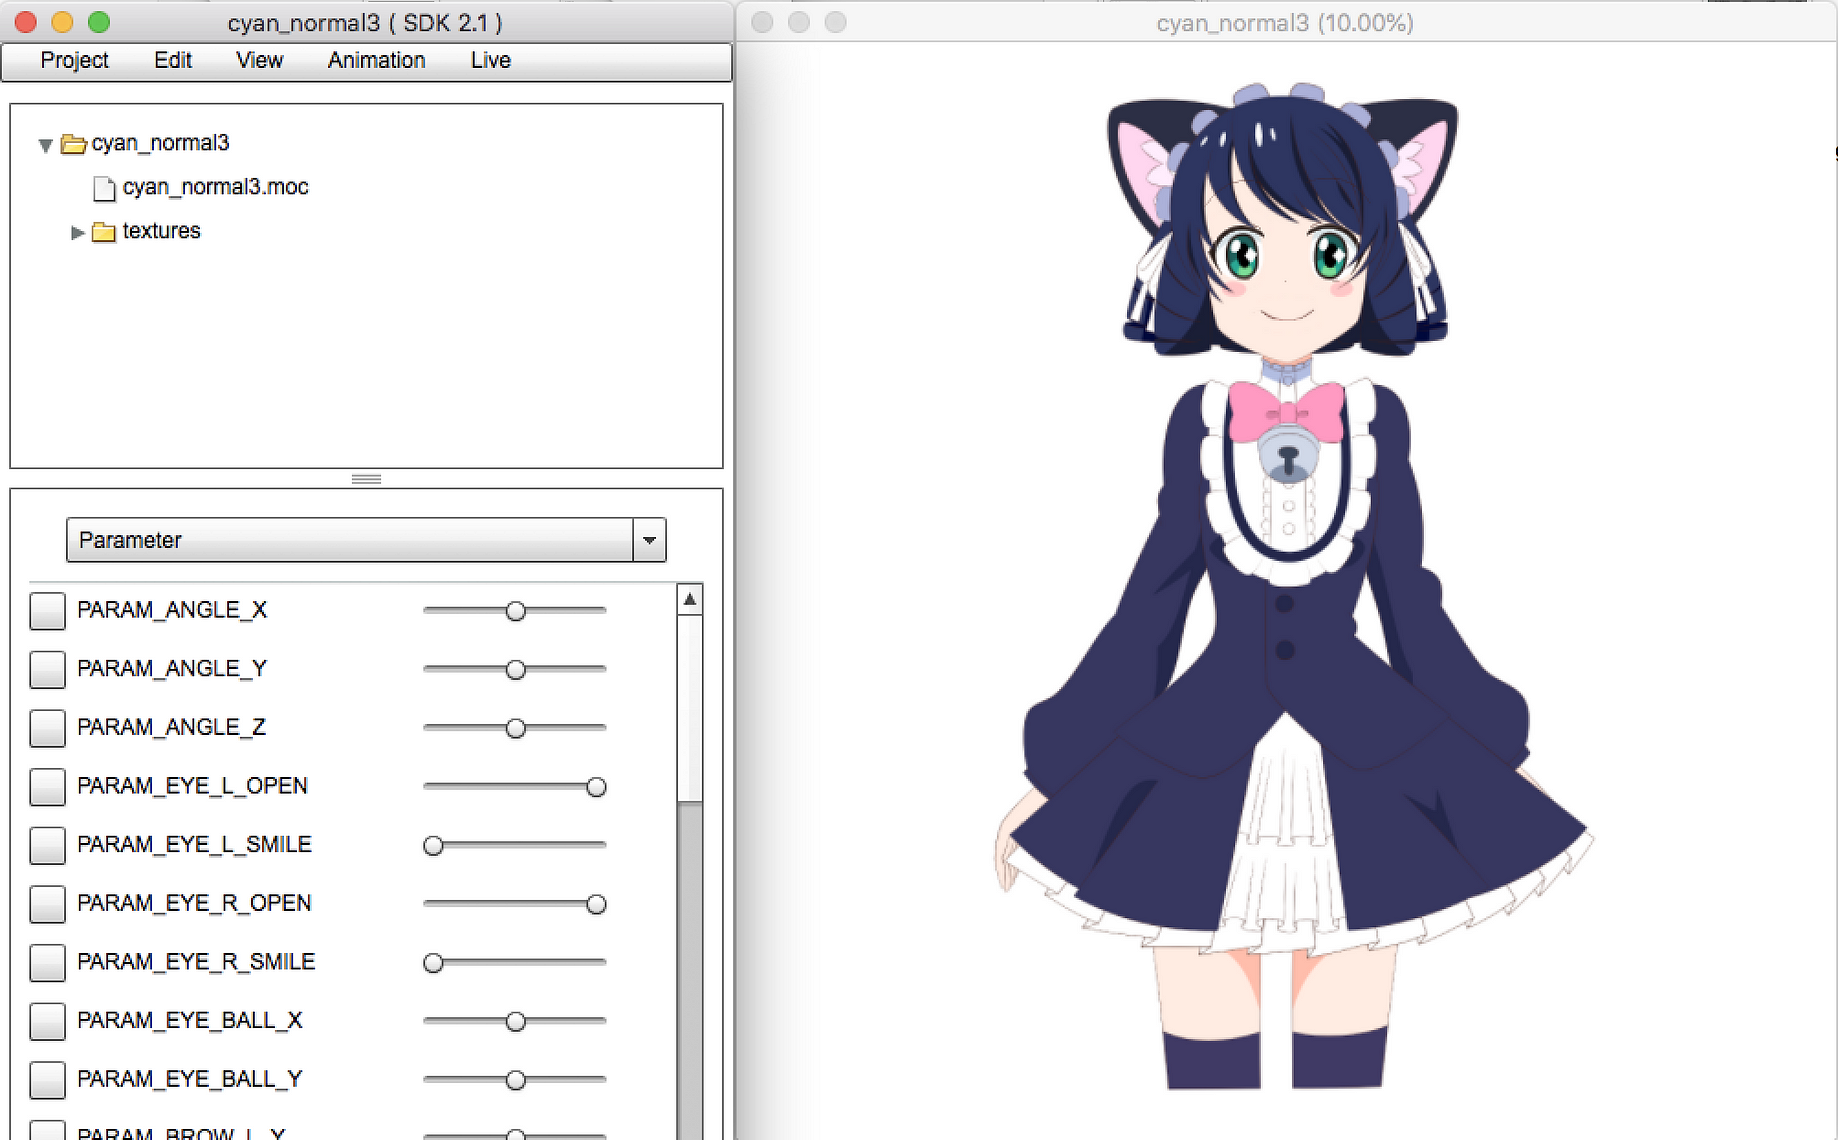The height and width of the screenshot is (1140, 1838).
Task: Toggle the PARAM_ANGLE_Z checkbox
Action: coord(47,728)
